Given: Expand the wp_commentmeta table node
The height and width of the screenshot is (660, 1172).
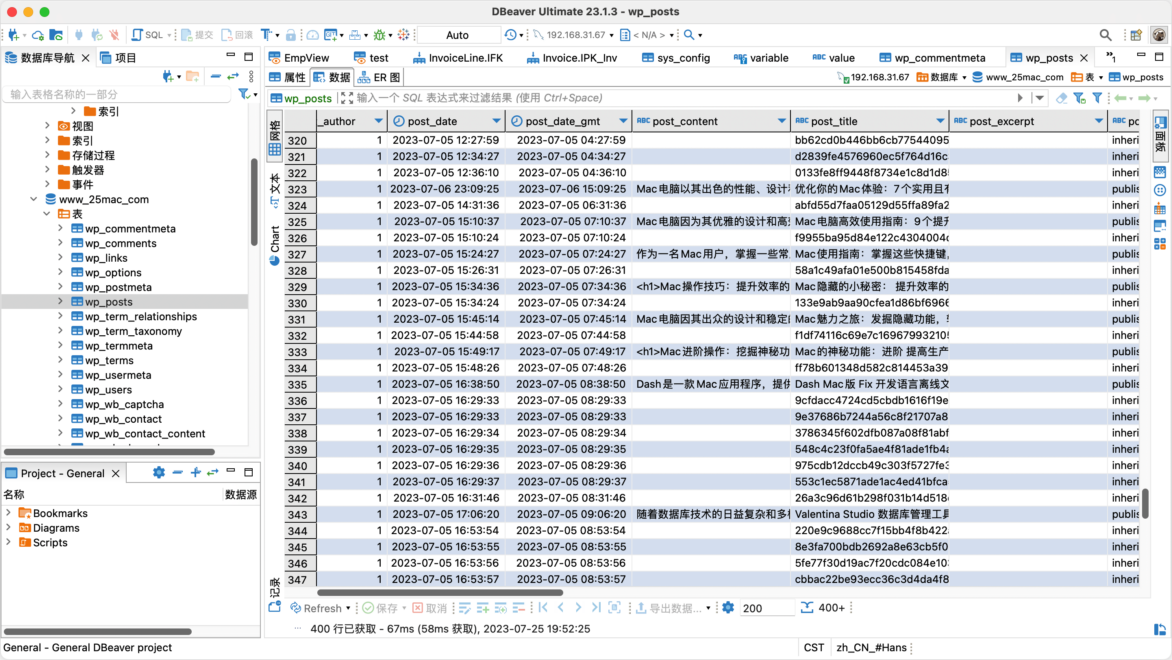Looking at the screenshot, I should point(61,229).
